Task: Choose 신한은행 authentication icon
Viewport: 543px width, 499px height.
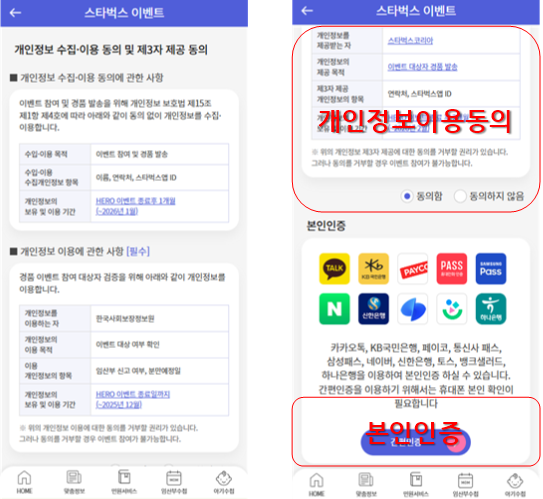Action: click(x=373, y=309)
